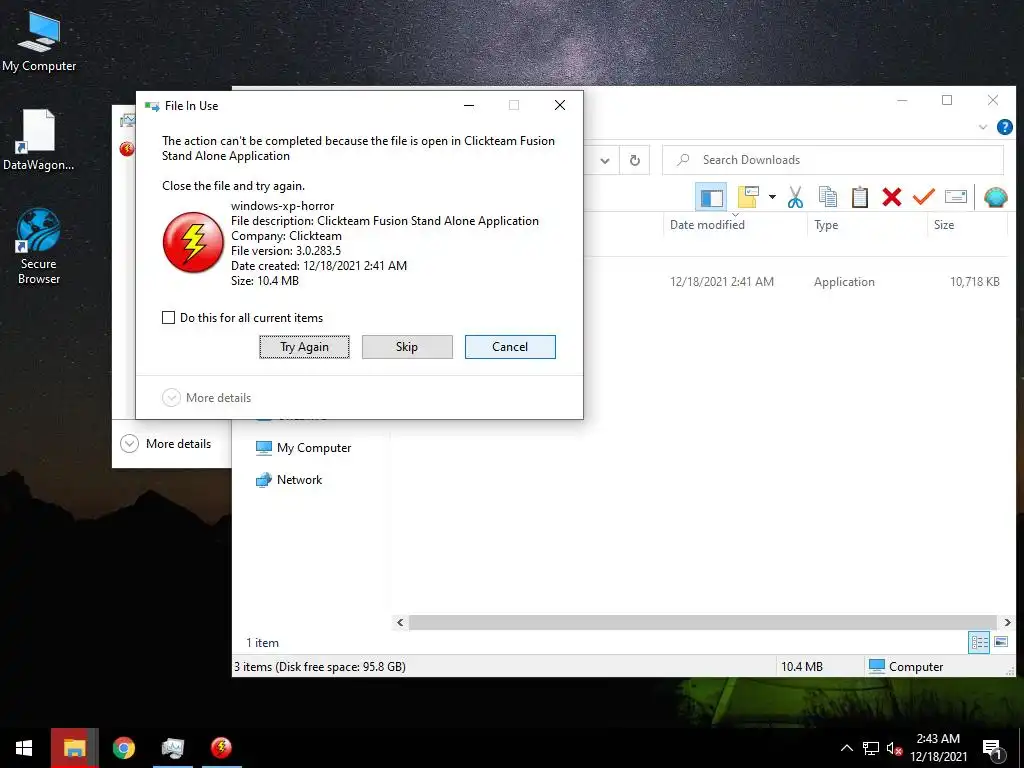The width and height of the screenshot is (1024, 768).
Task: Click the Classic Shell icon in toolbar
Action: click(x=996, y=197)
